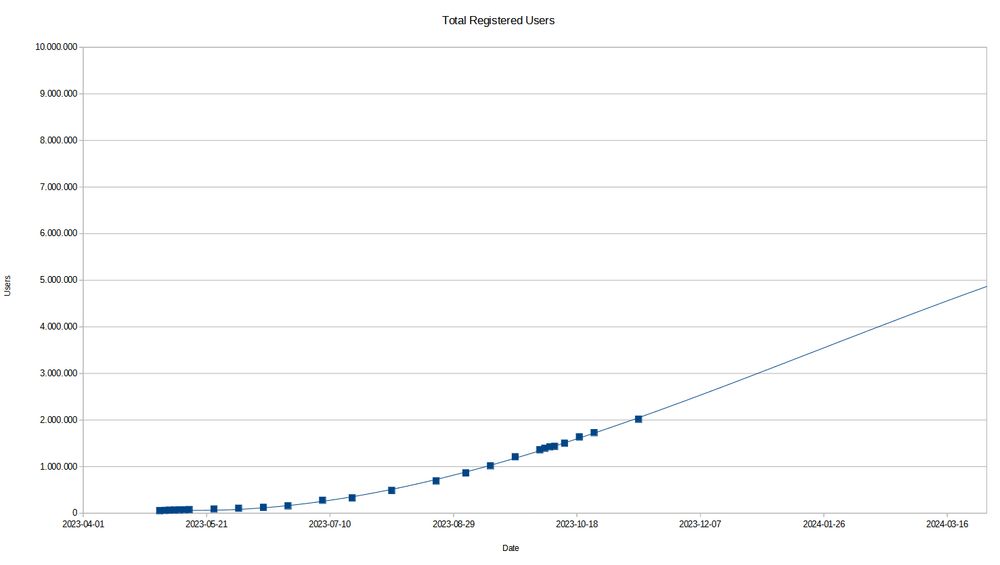Click the 2023-12-07 date label

click(700, 524)
